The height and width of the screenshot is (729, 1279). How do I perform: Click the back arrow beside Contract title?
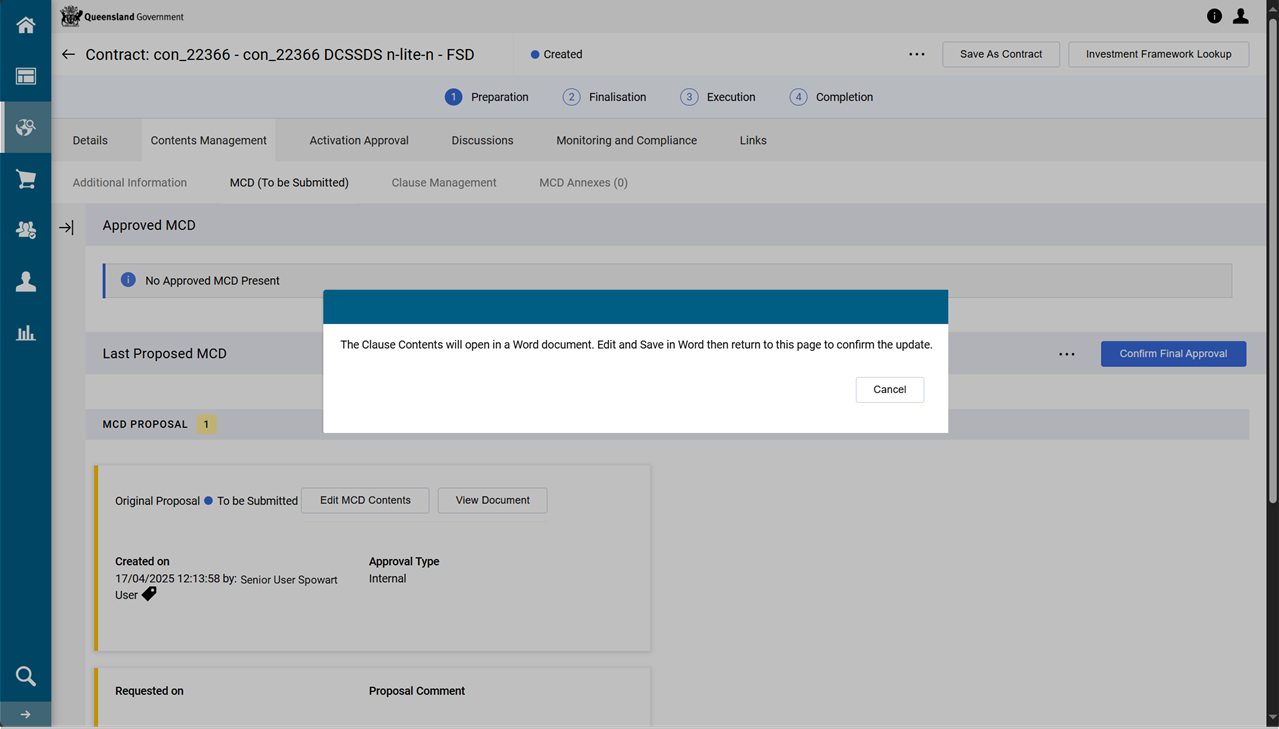coord(68,55)
